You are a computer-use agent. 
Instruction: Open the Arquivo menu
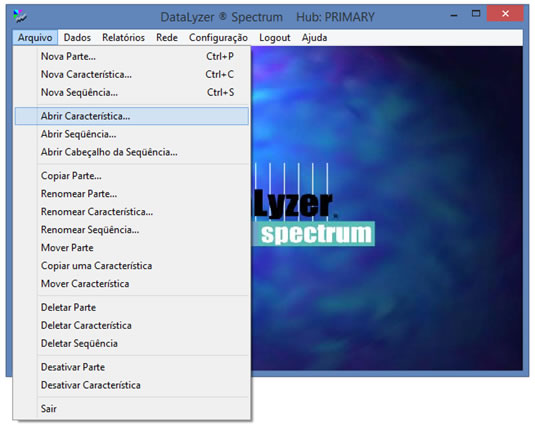pyautogui.click(x=35, y=38)
